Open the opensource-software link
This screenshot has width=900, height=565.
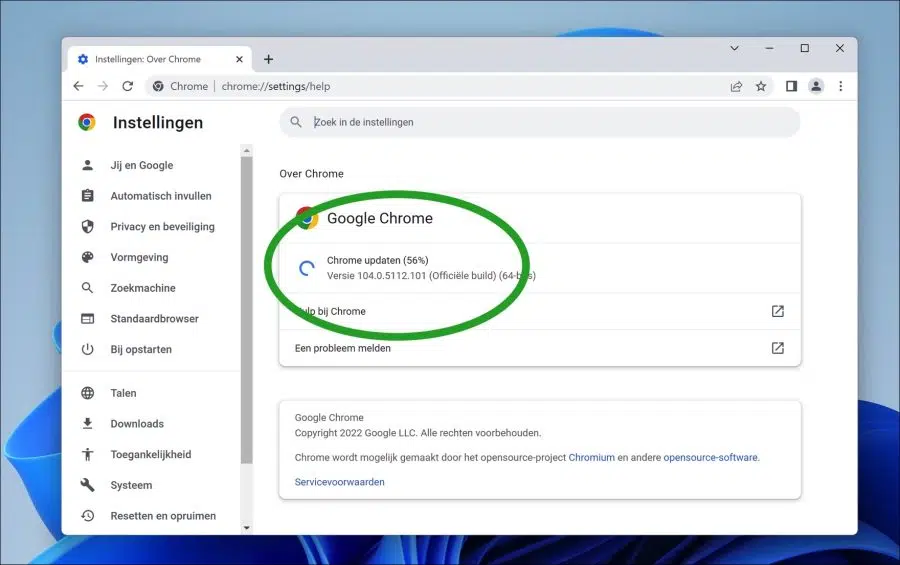(711, 458)
